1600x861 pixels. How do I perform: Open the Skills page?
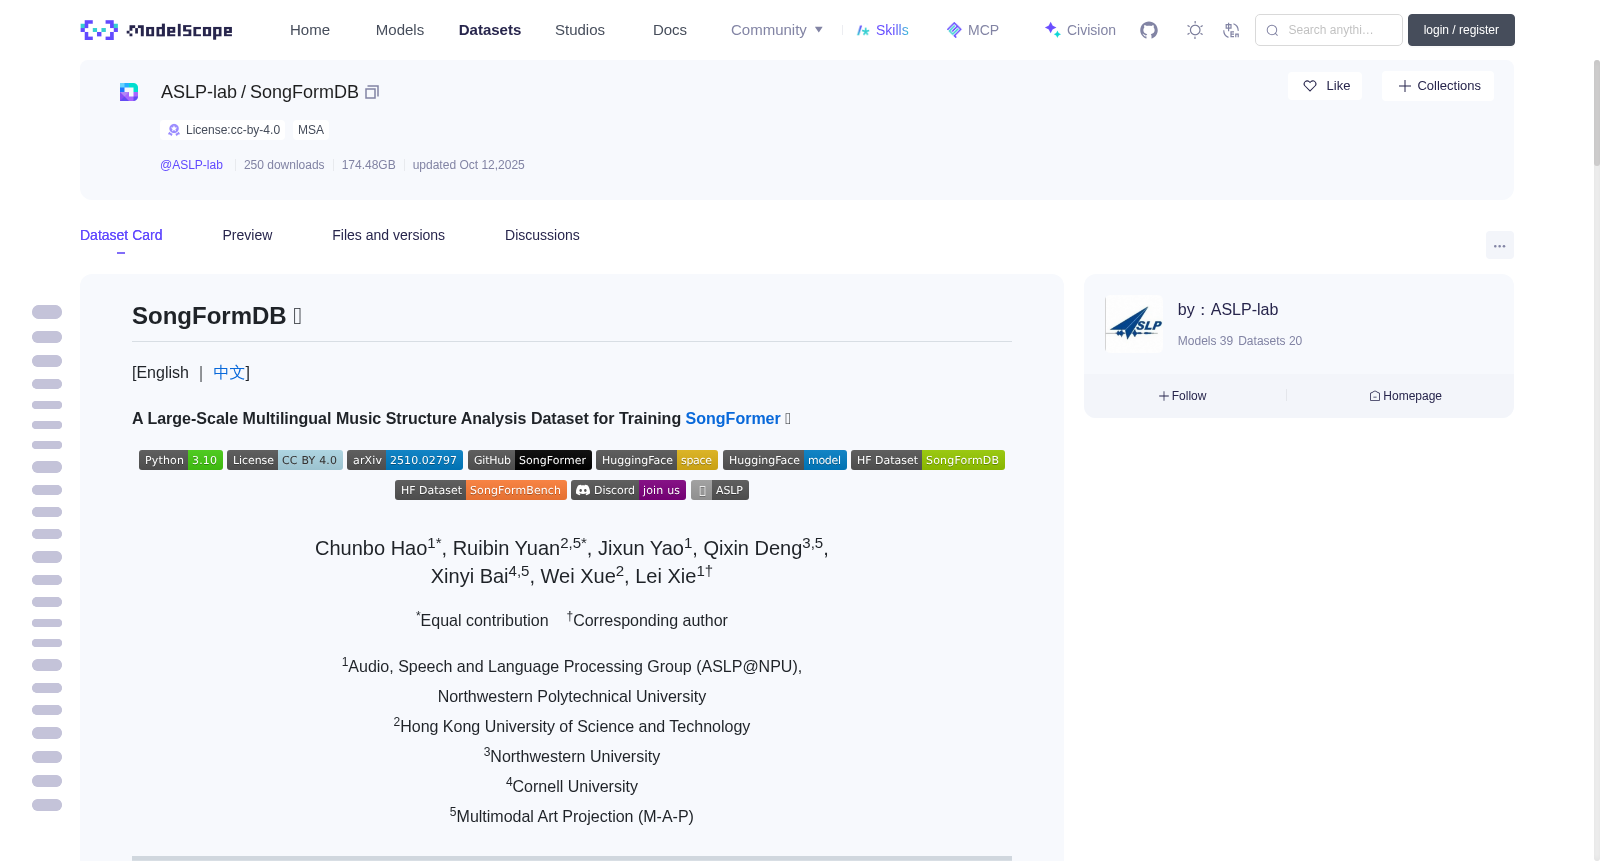883,30
